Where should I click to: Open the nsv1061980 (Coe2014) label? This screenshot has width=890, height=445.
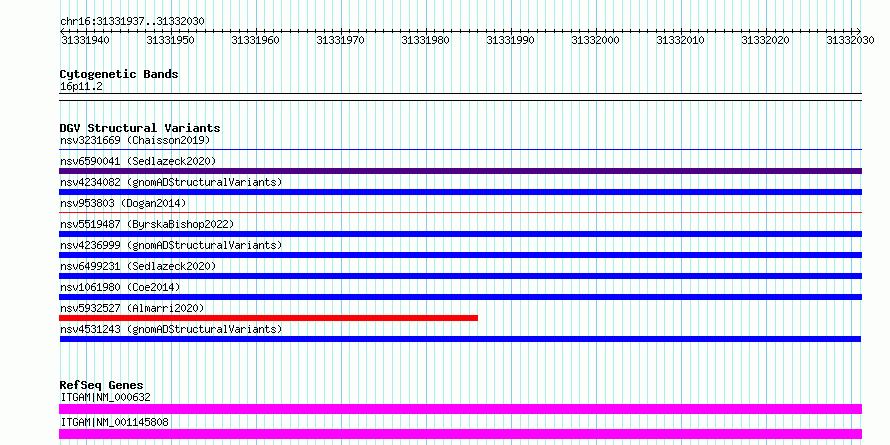[x=120, y=287]
